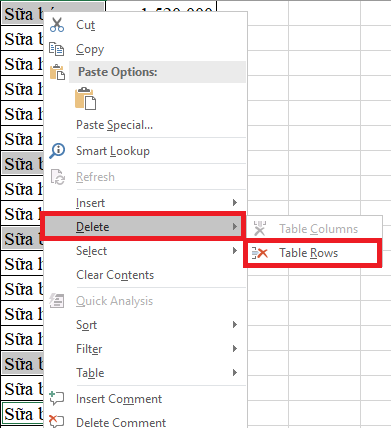The width and height of the screenshot is (392, 431).
Task: Click the Copy pages icon
Action: tap(57, 49)
